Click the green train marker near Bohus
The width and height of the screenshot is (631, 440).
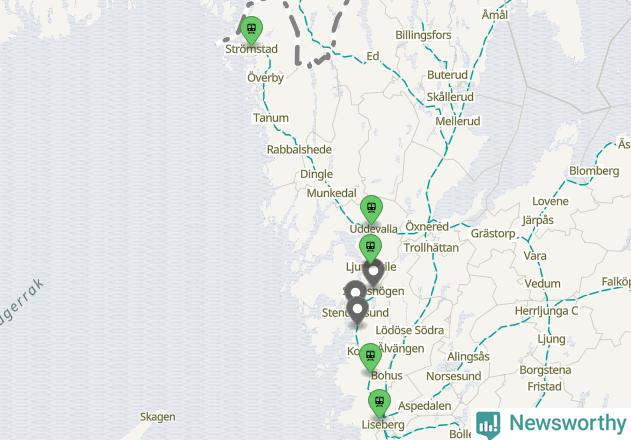point(370,357)
